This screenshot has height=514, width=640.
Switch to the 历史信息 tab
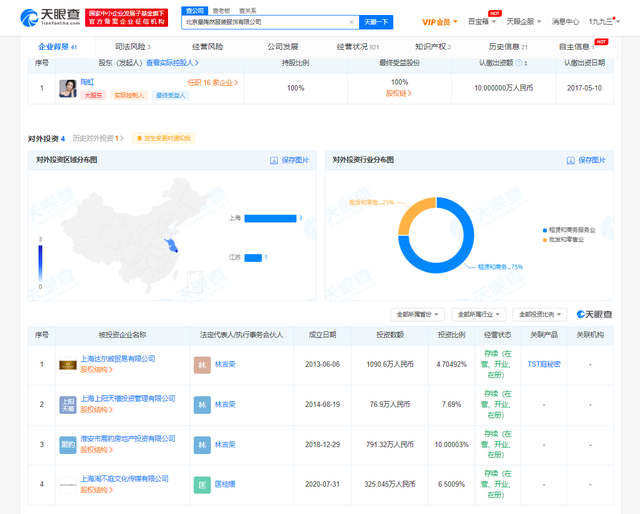pos(508,47)
